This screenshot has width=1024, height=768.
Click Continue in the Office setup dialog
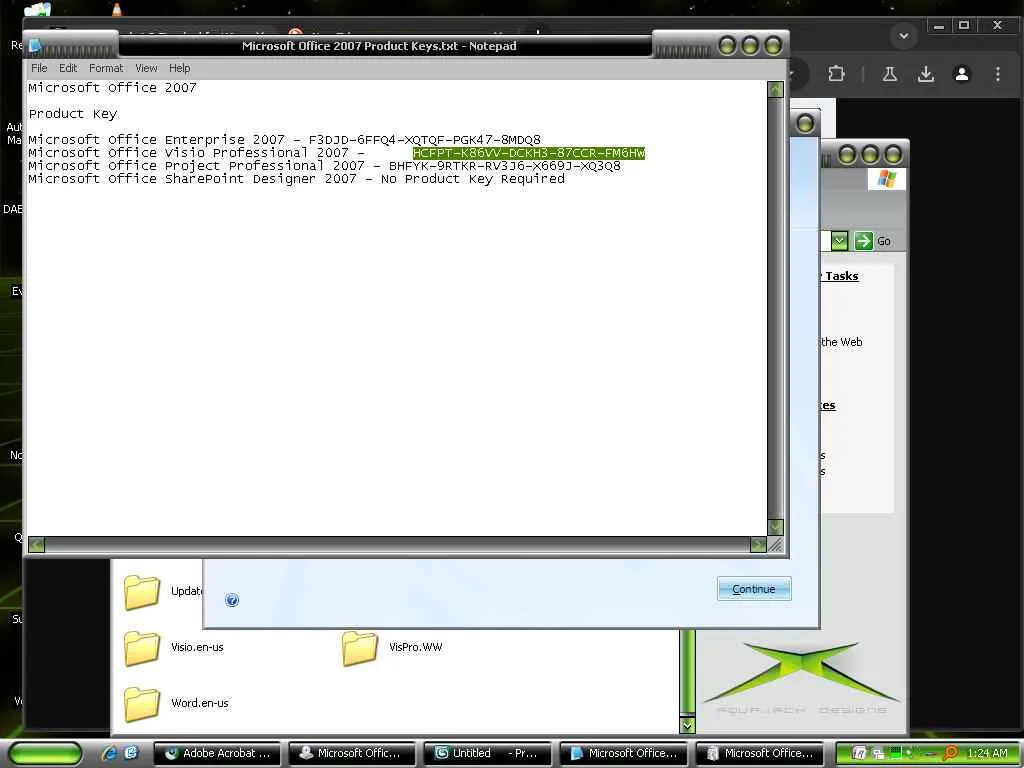click(x=754, y=589)
